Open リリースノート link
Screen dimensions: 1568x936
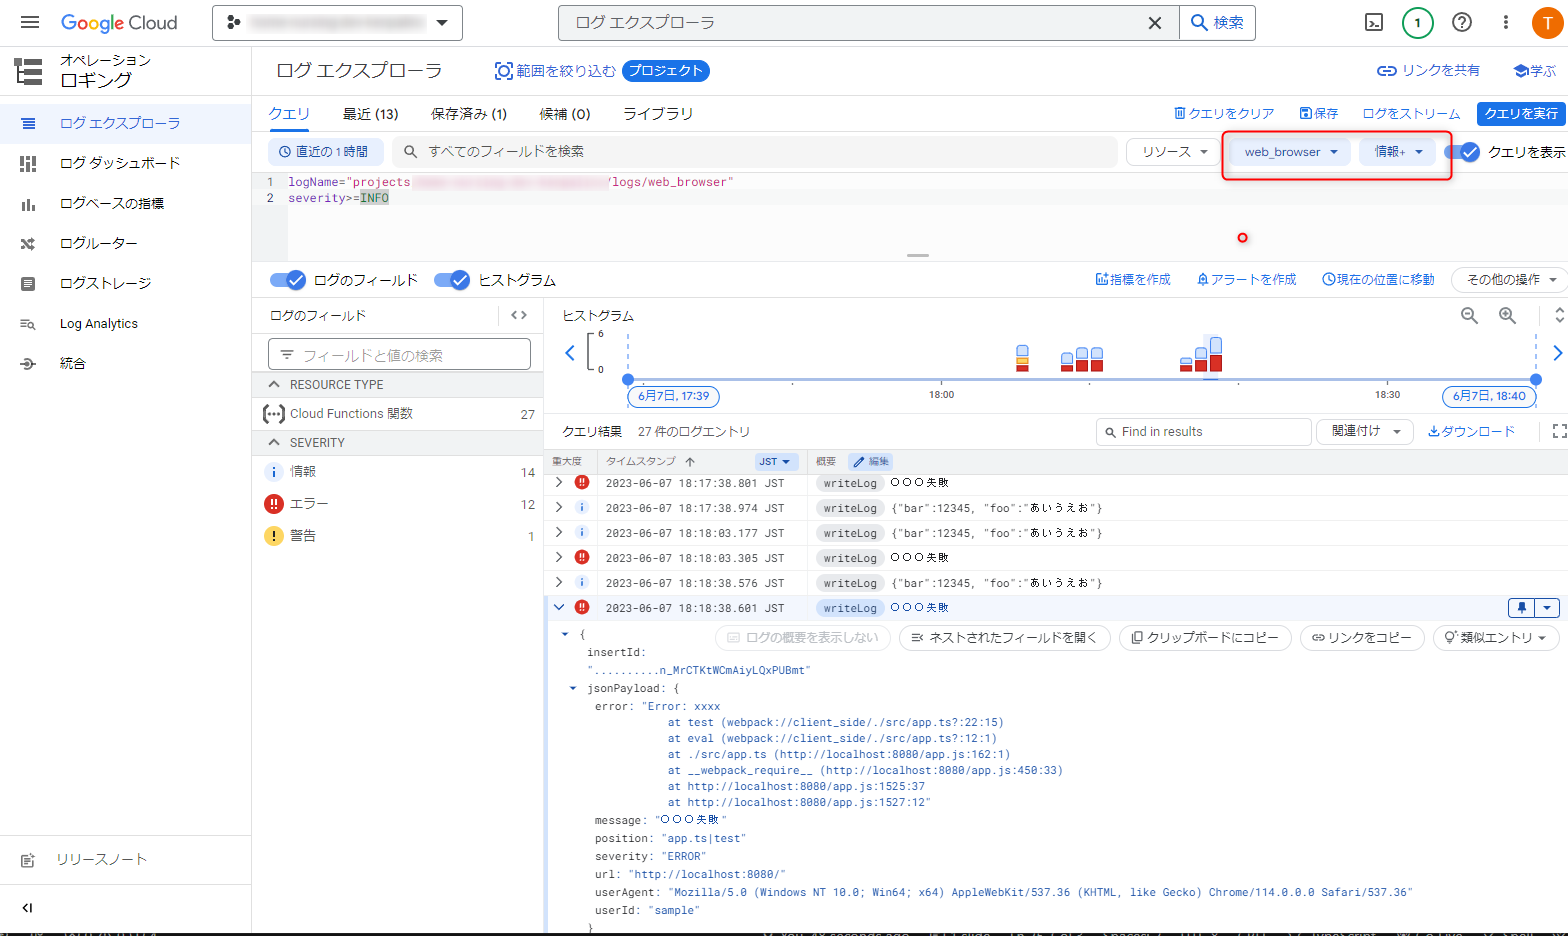point(101,860)
